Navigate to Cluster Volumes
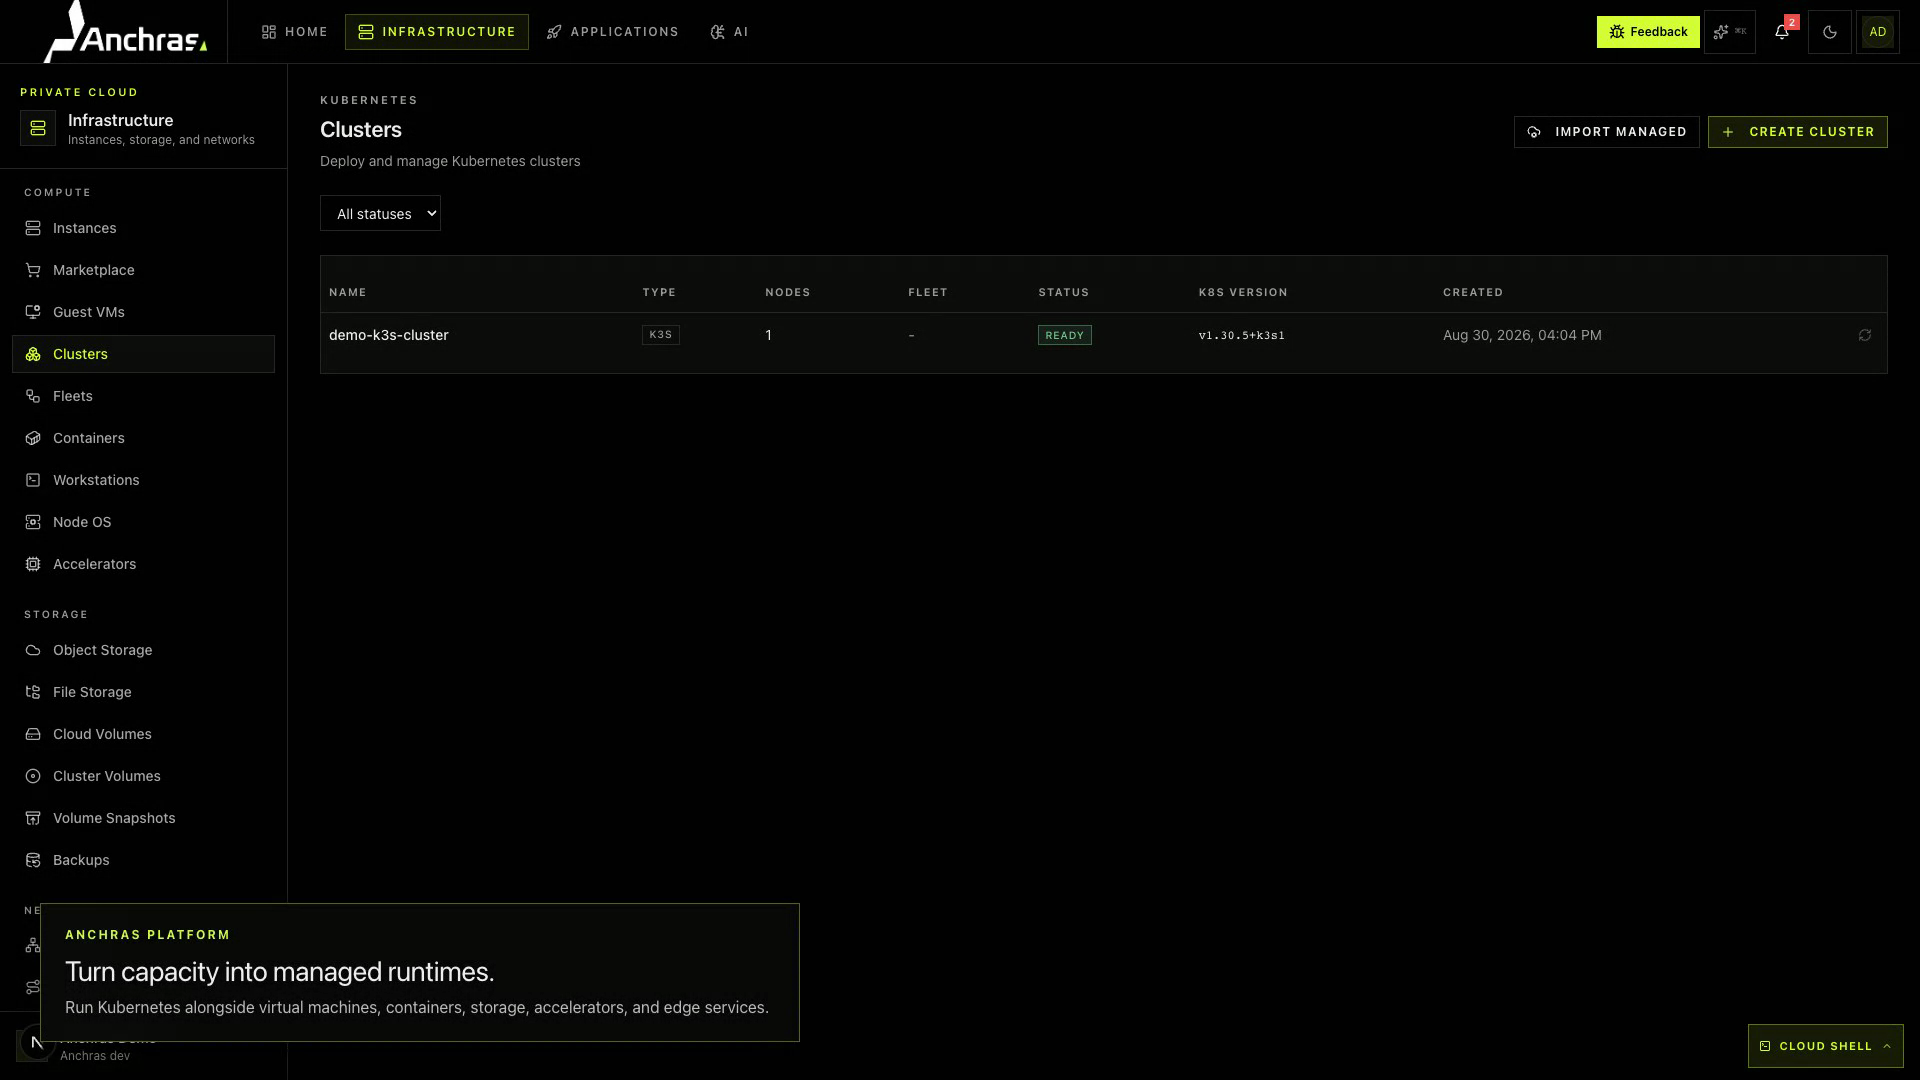Image resolution: width=1920 pixels, height=1080 pixels. (x=143, y=776)
